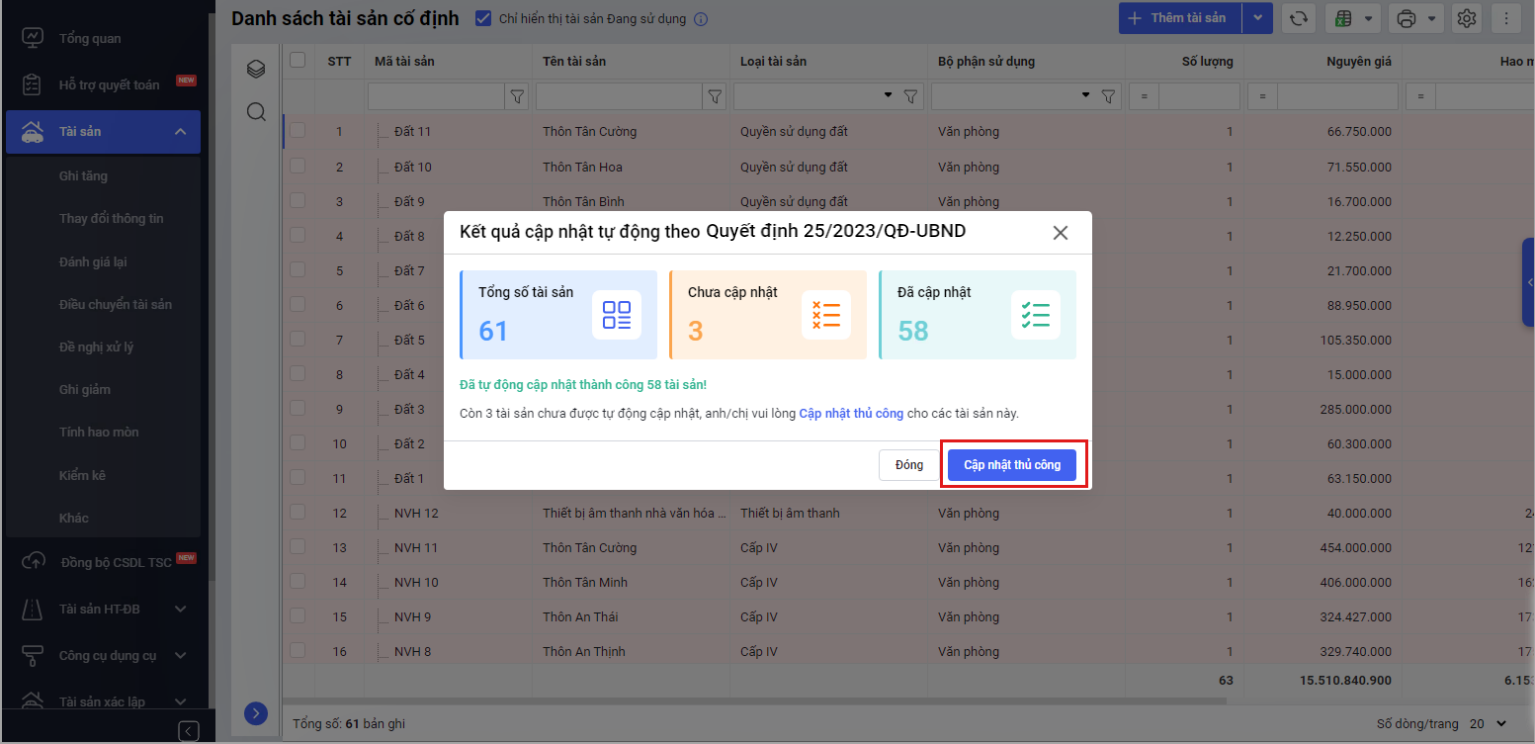
Task: Select the checkbox for row Đất 11
Action: pos(297,131)
